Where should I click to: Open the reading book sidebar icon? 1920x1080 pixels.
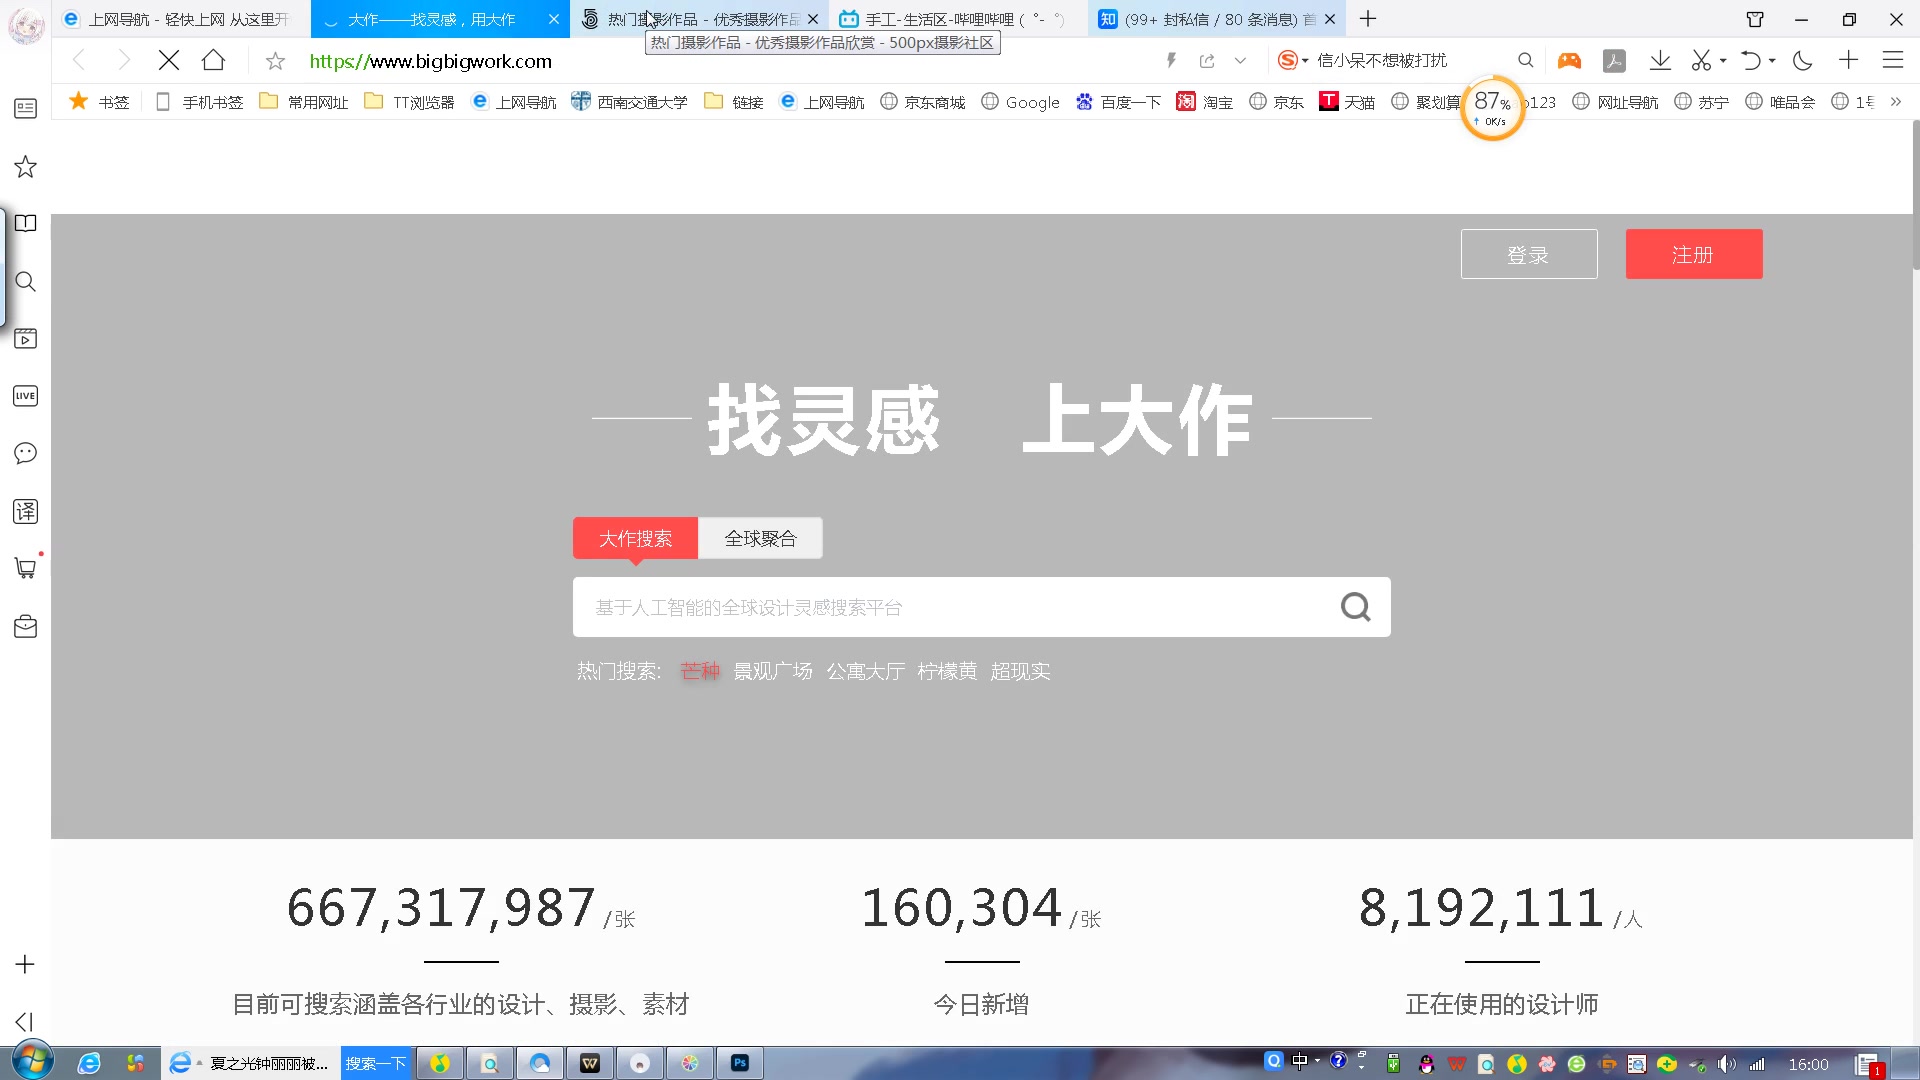click(25, 223)
